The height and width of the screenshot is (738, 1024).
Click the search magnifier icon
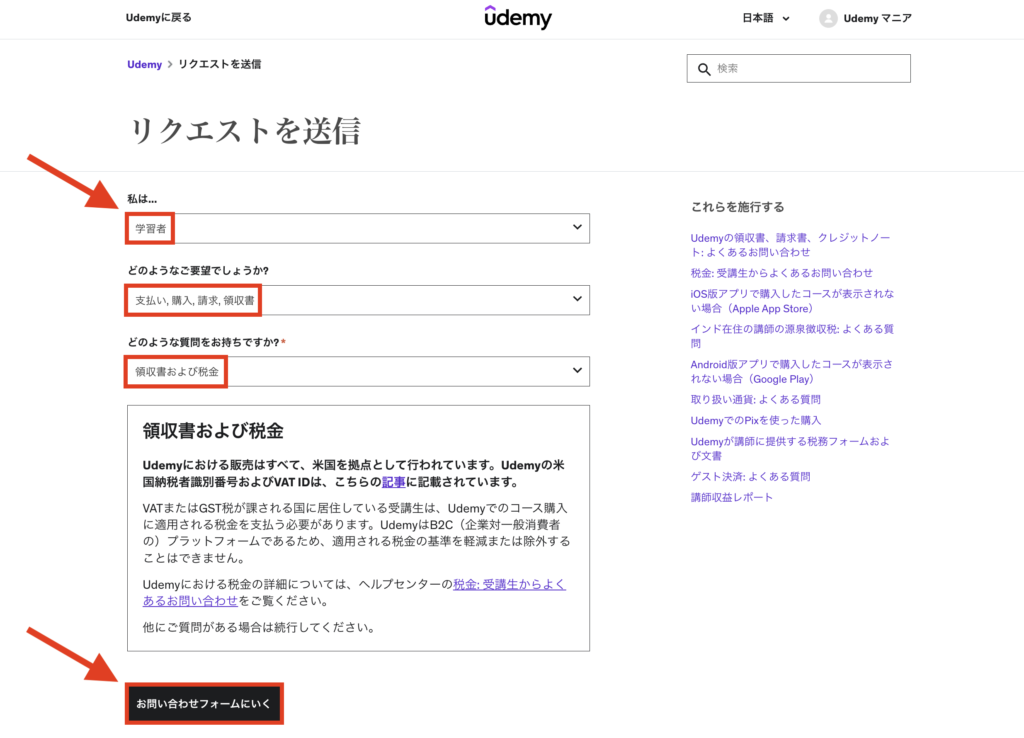click(x=703, y=69)
